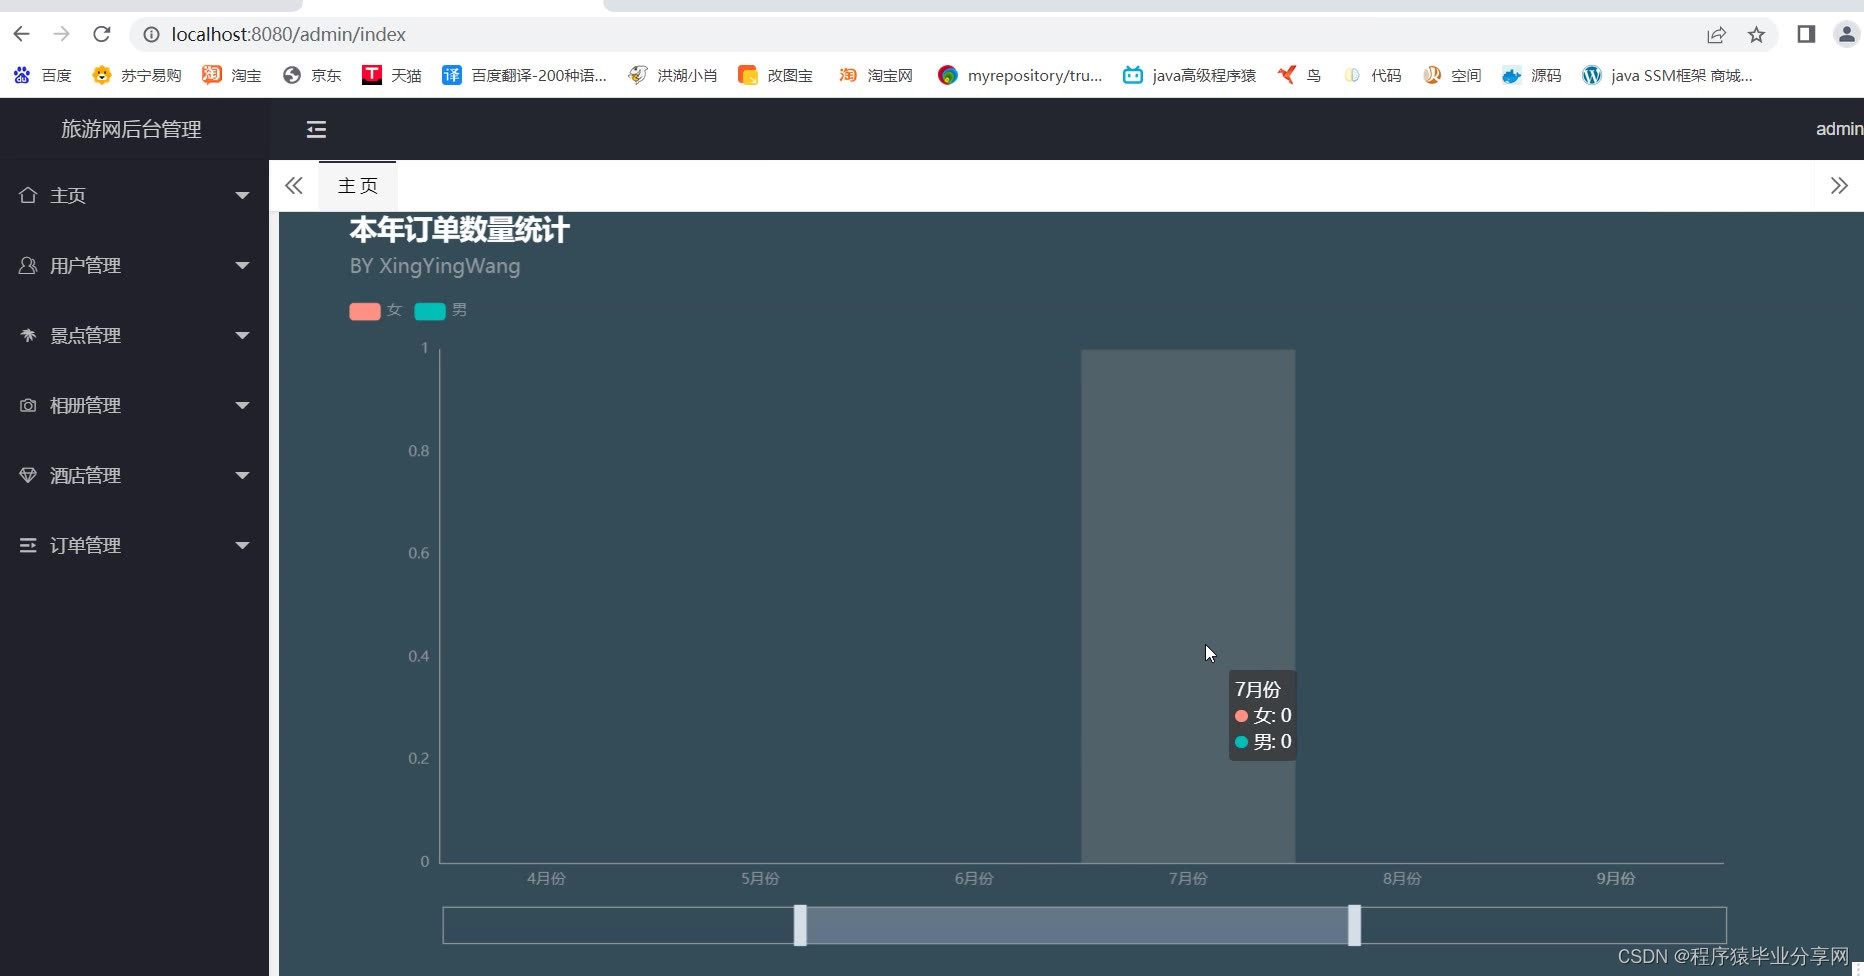Open the 改图宝 bookmark

pyautogui.click(x=776, y=75)
